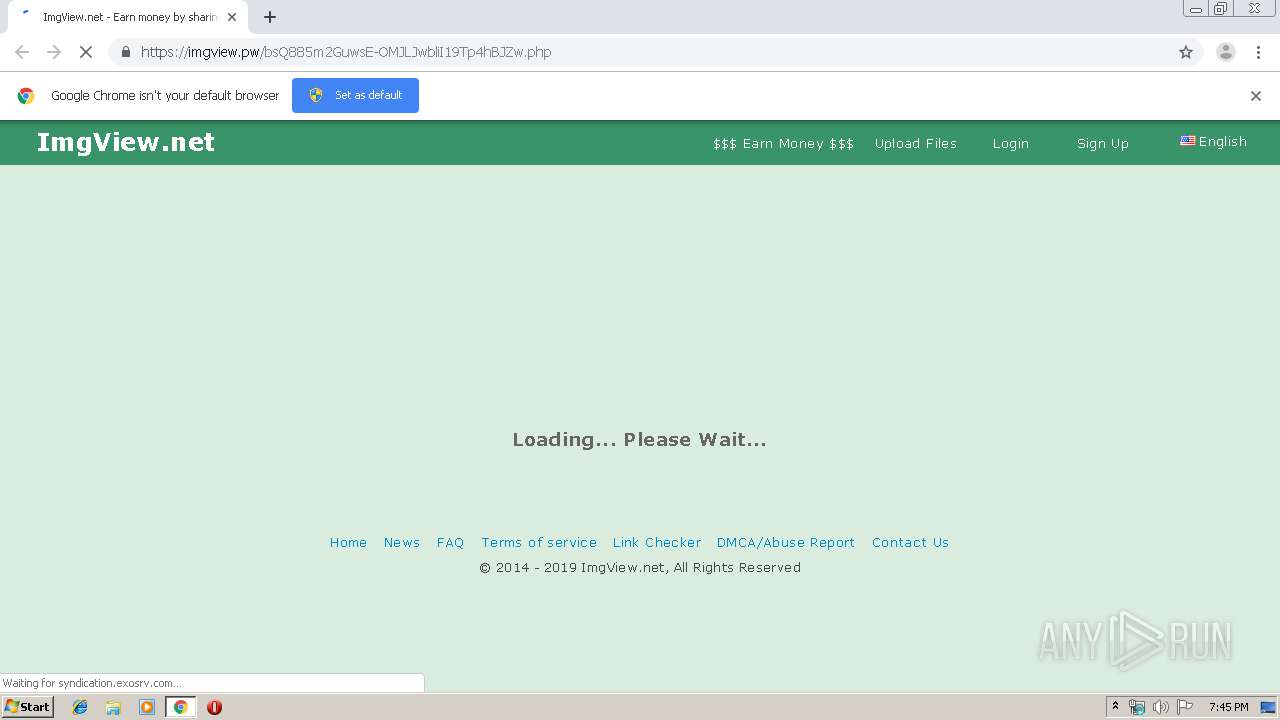This screenshot has width=1280, height=720.
Task: Click the browser back arrow
Action: click(x=22, y=52)
